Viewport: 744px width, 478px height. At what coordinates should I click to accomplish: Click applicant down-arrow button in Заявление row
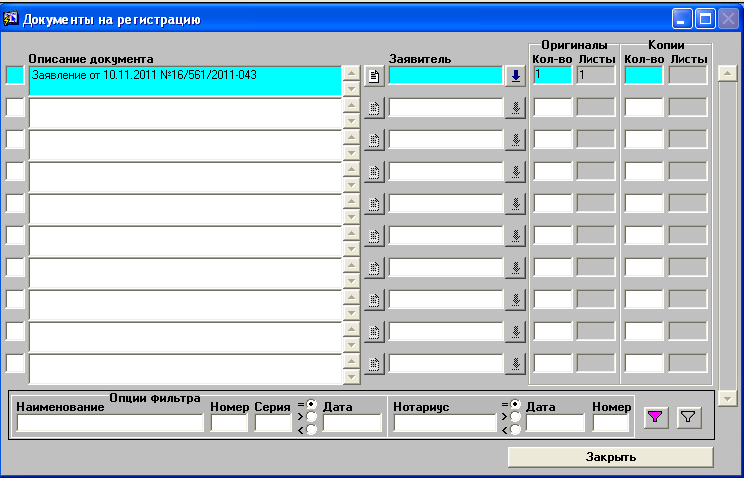click(515, 76)
